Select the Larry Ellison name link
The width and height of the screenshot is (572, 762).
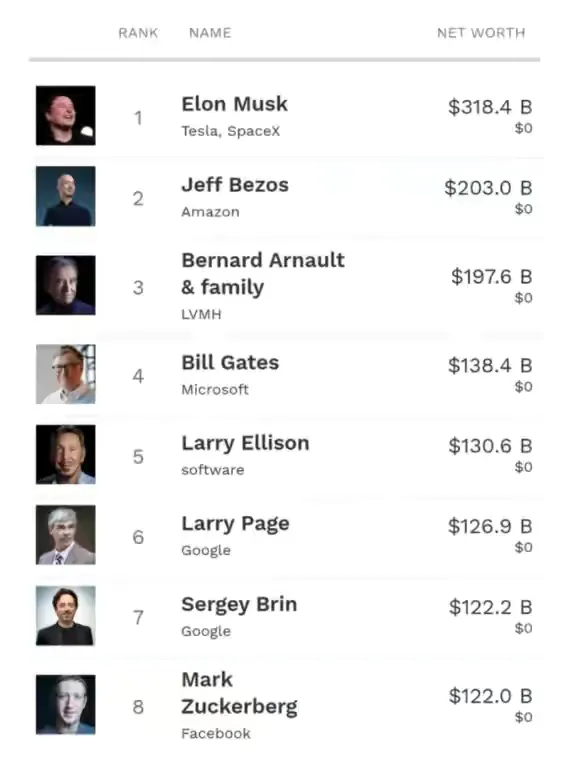point(245,443)
